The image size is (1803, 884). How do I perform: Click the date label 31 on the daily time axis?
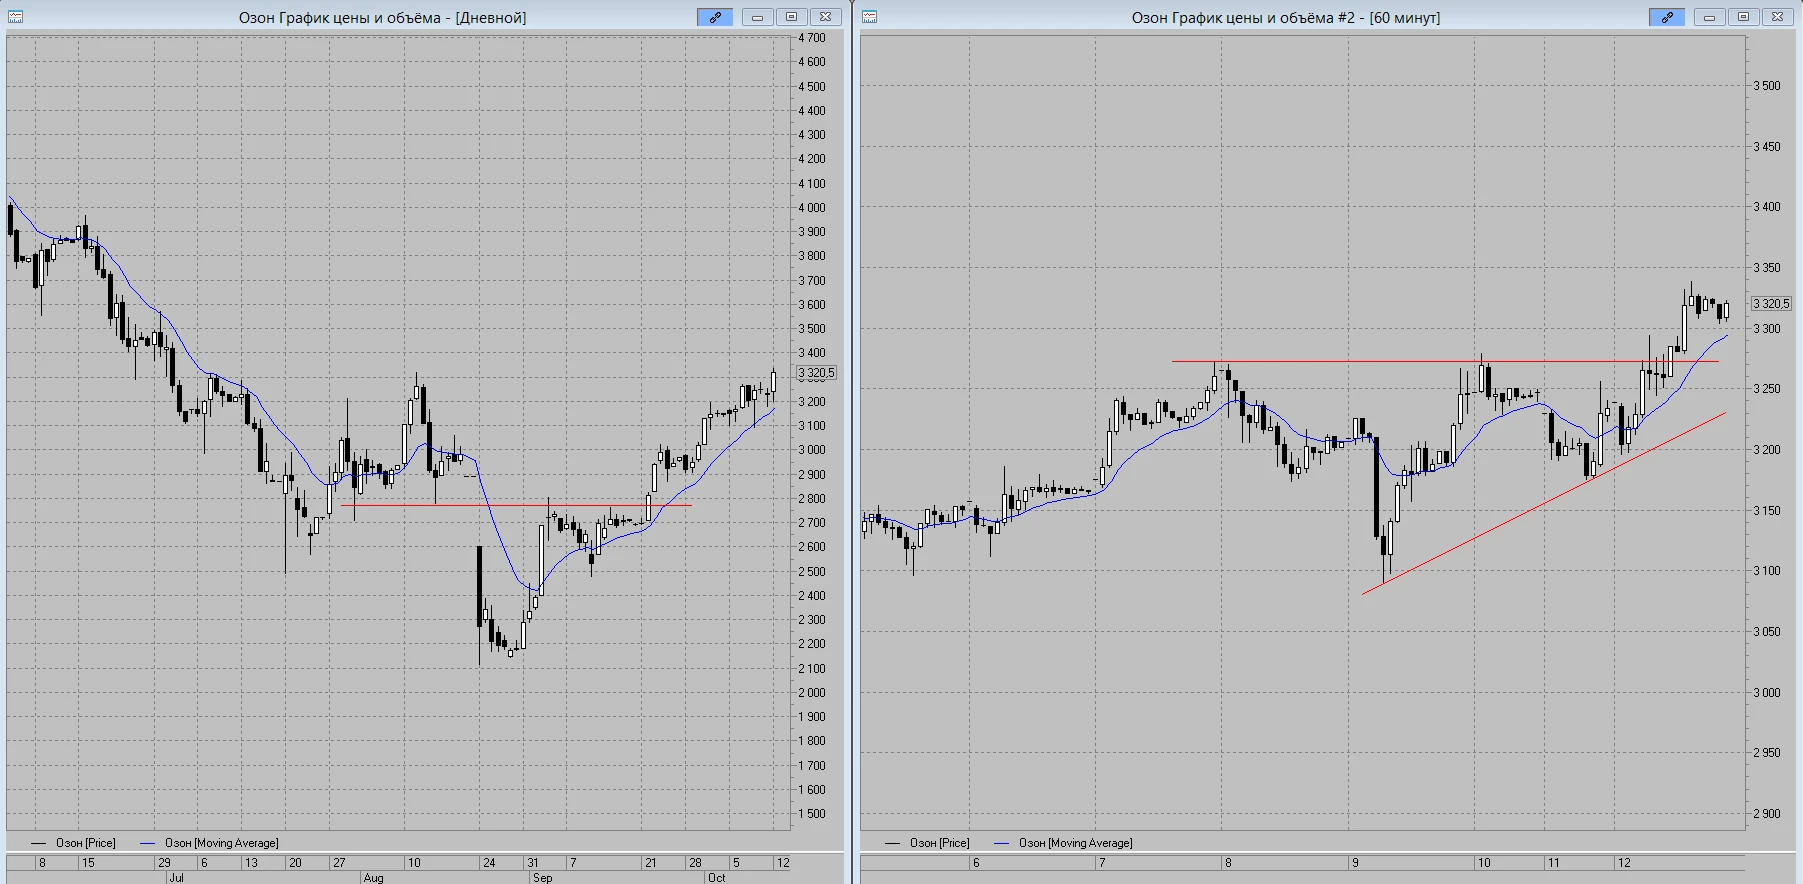click(534, 863)
